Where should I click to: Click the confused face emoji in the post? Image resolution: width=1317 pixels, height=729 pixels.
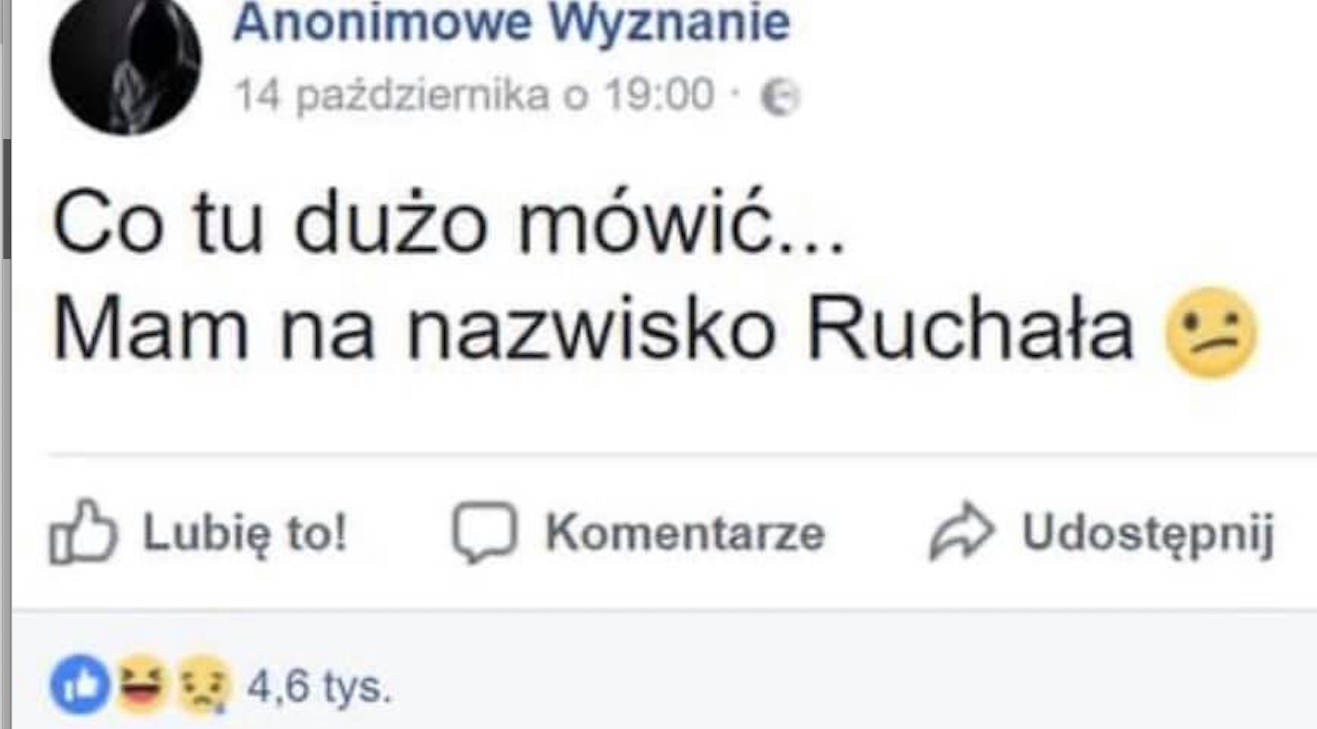(1211, 332)
